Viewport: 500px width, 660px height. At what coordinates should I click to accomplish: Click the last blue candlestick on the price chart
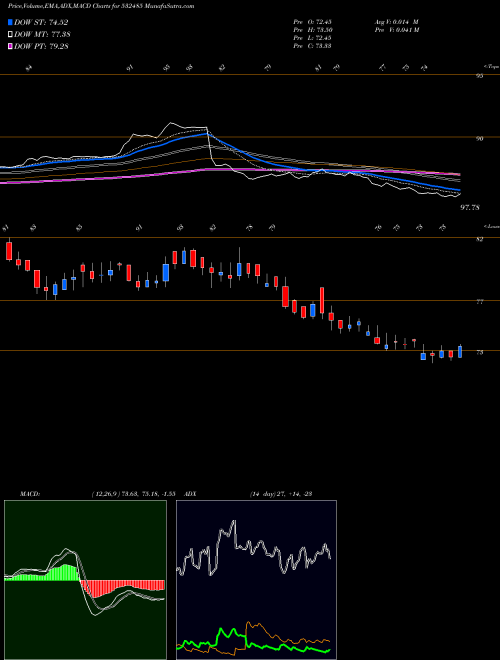[x=460, y=351]
